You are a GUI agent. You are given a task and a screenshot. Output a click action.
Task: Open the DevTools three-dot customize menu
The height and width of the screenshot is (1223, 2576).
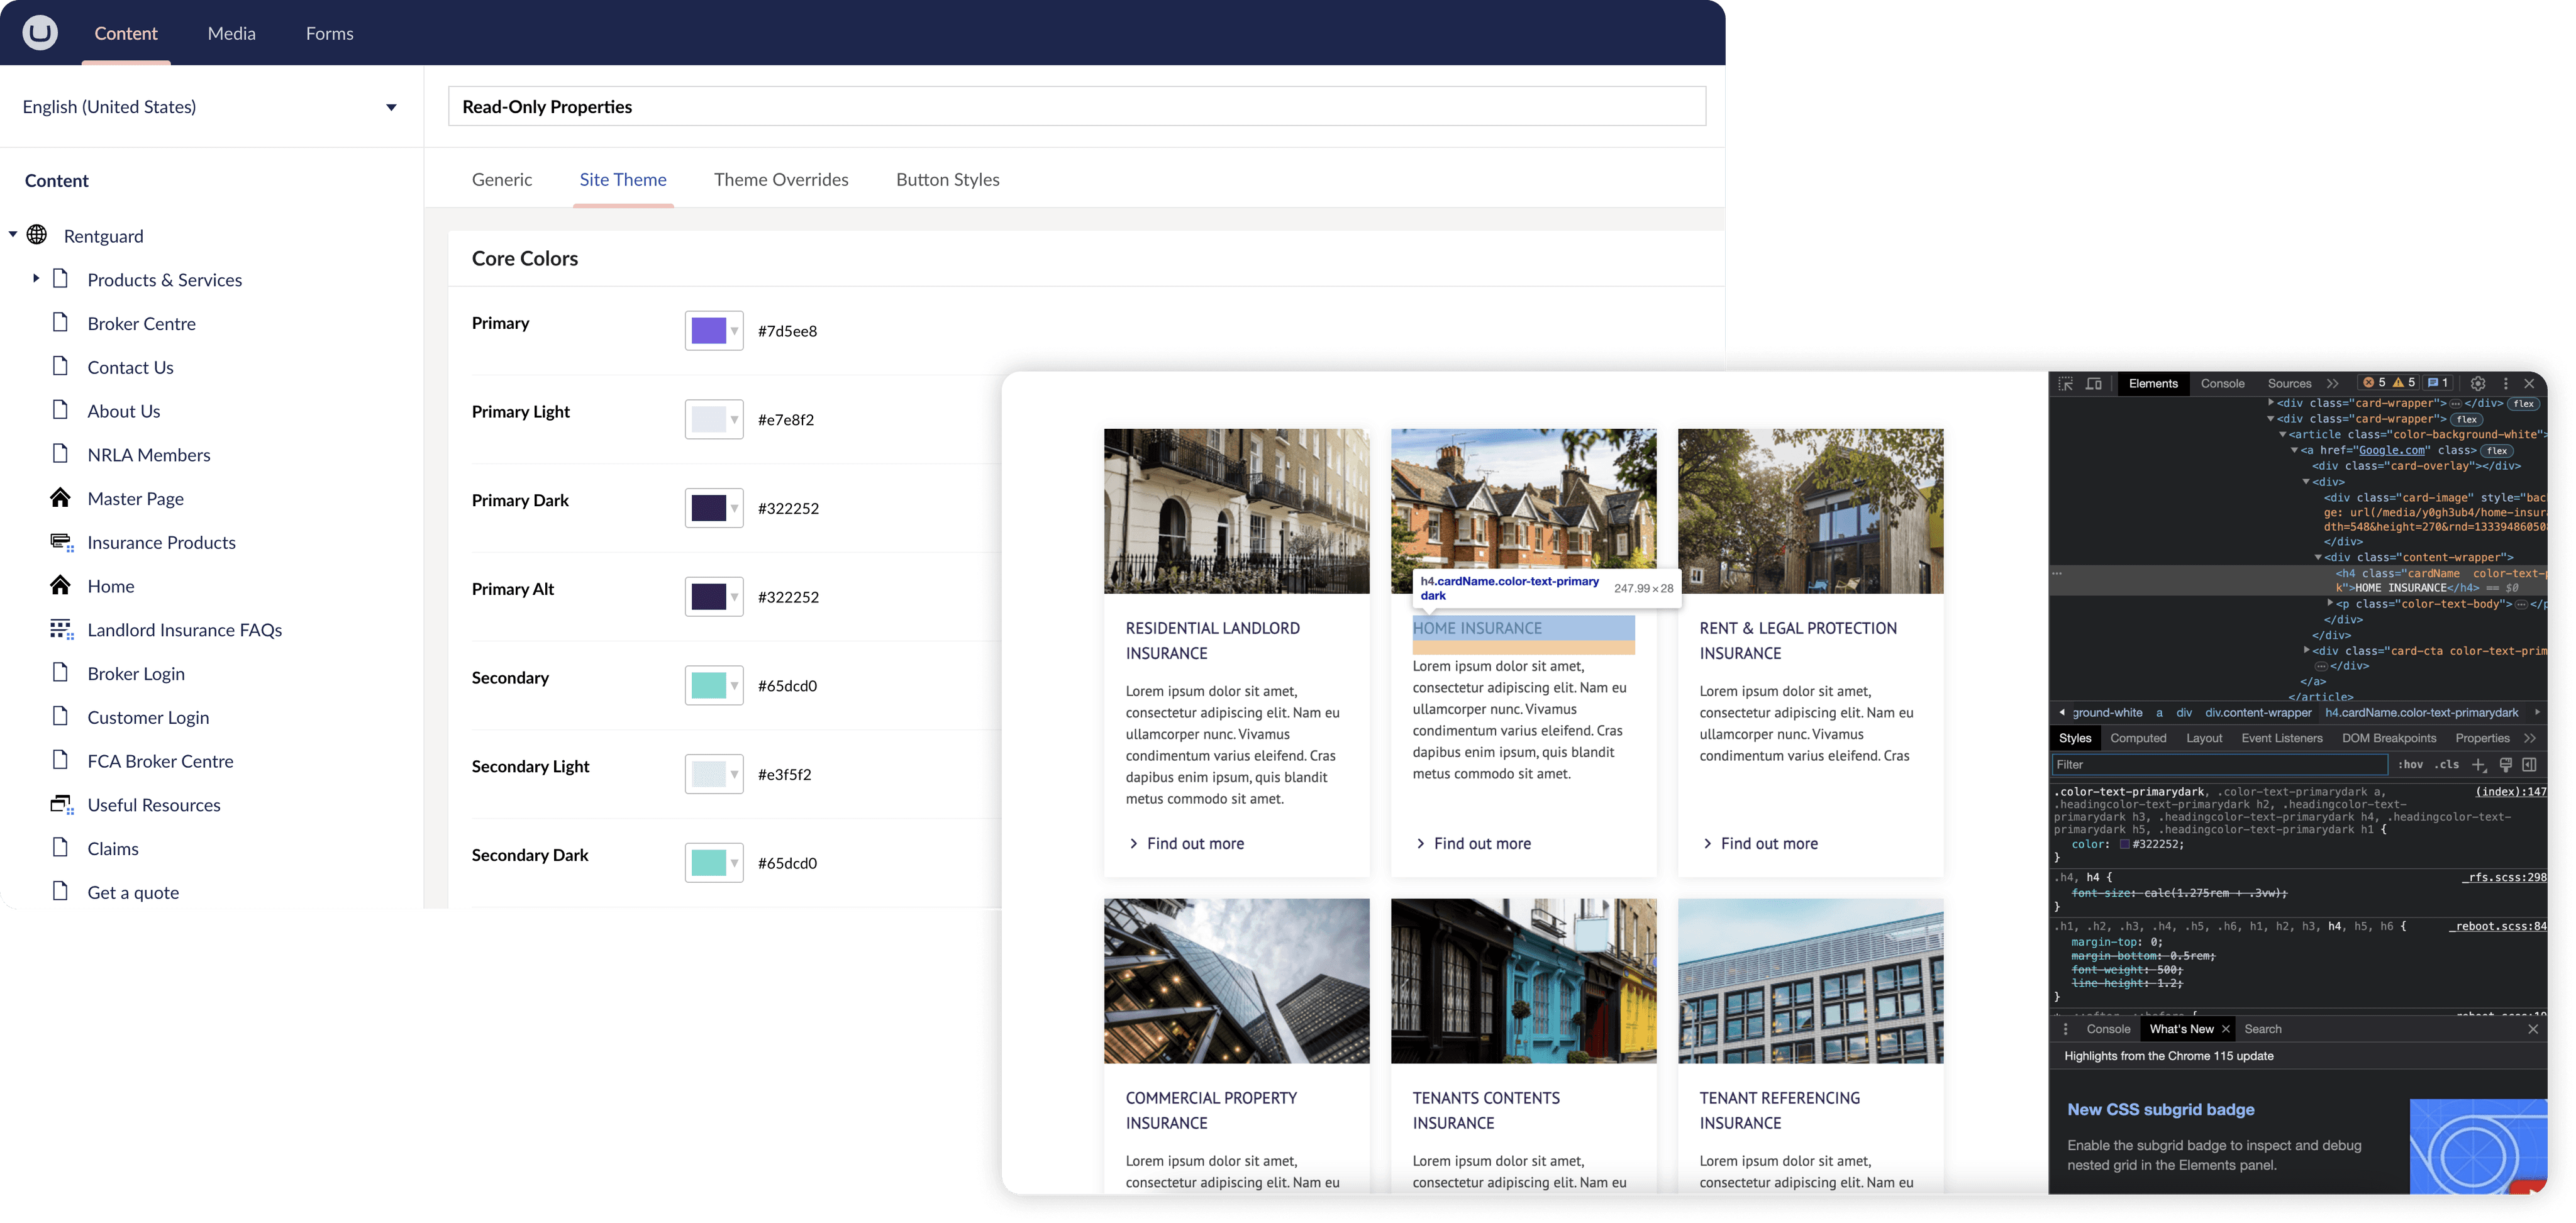2505,383
